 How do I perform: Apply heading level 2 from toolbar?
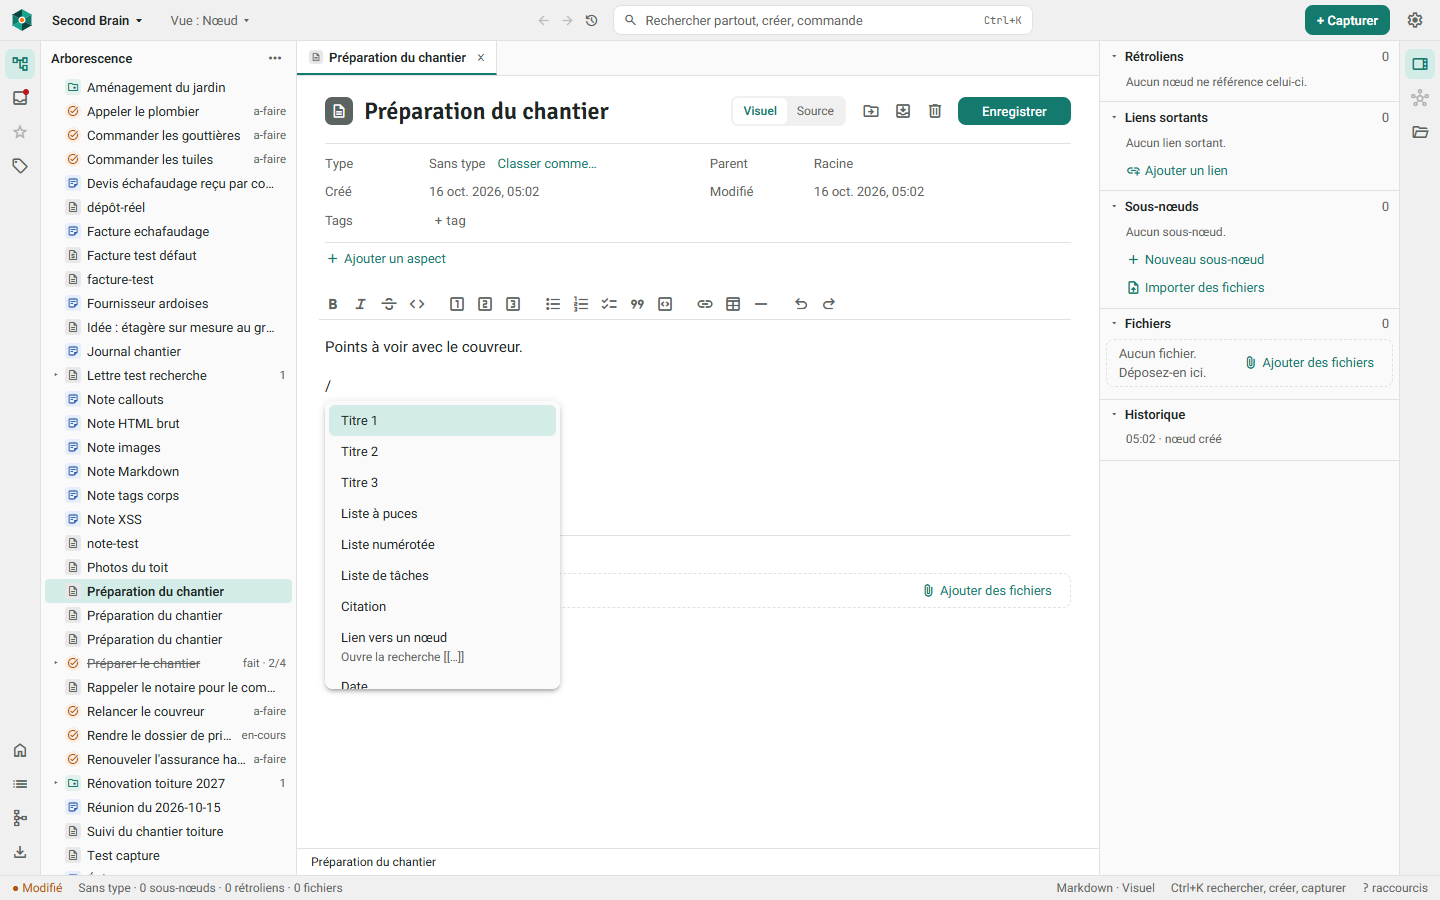[485, 304]
